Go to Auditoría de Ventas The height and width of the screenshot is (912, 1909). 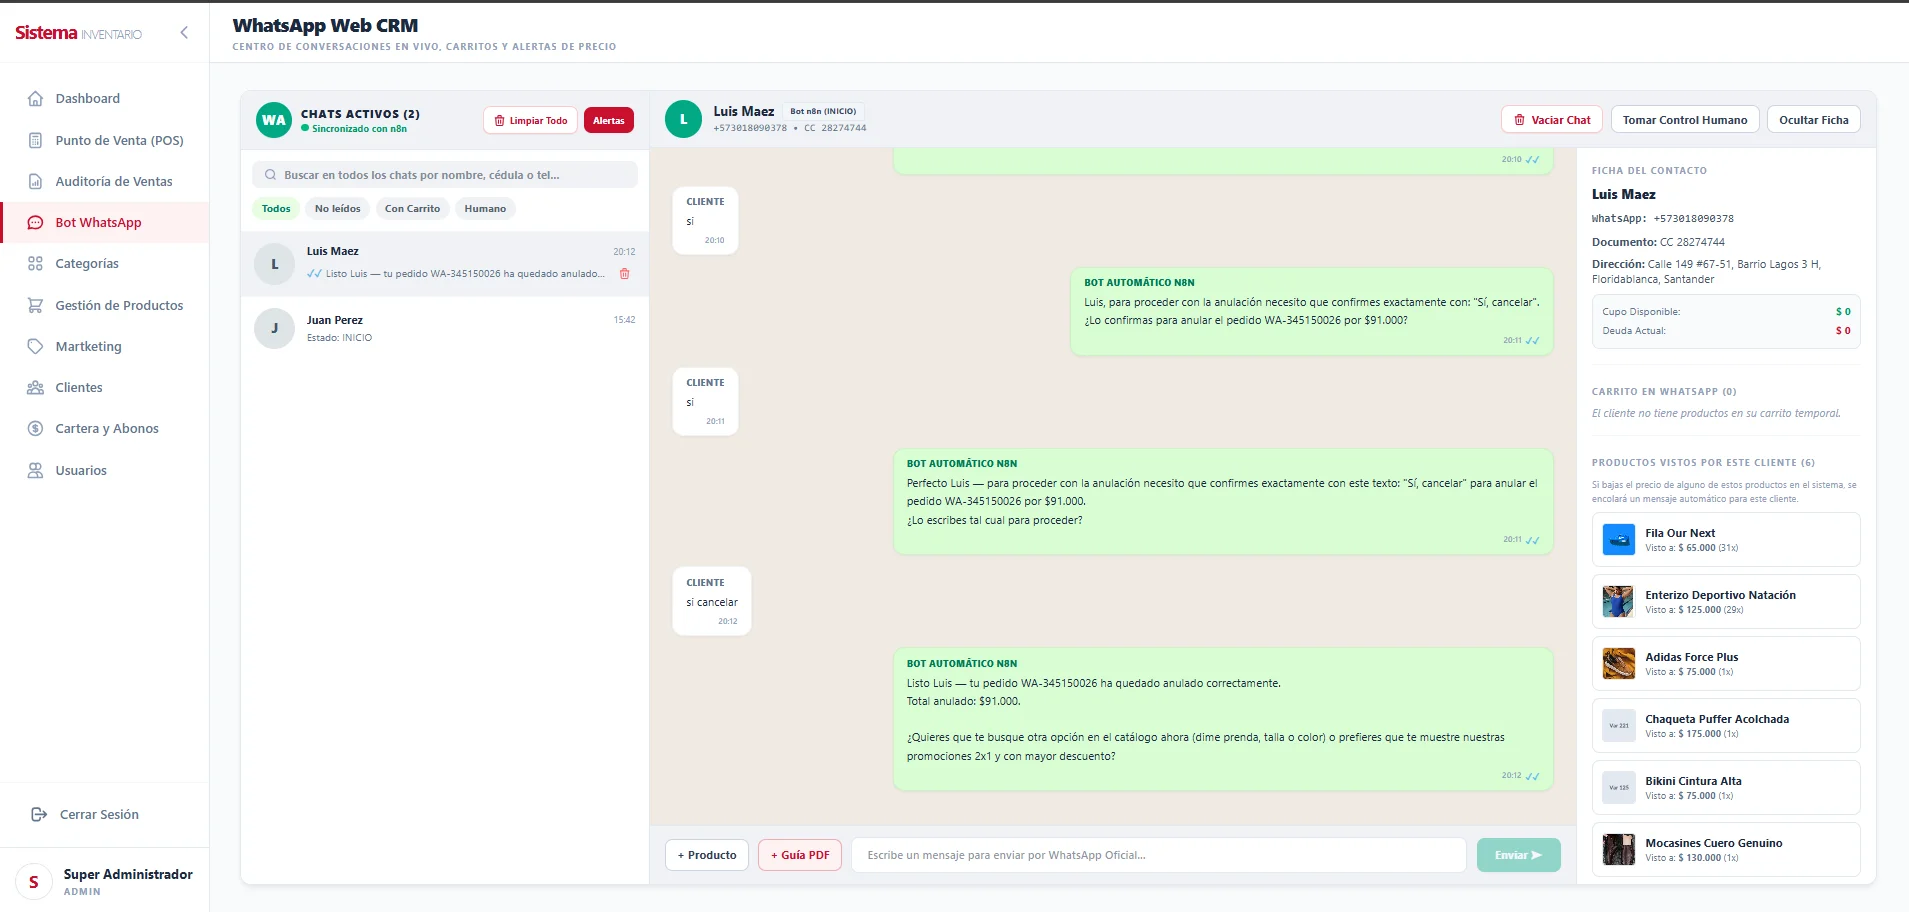(x=104, y=181)
